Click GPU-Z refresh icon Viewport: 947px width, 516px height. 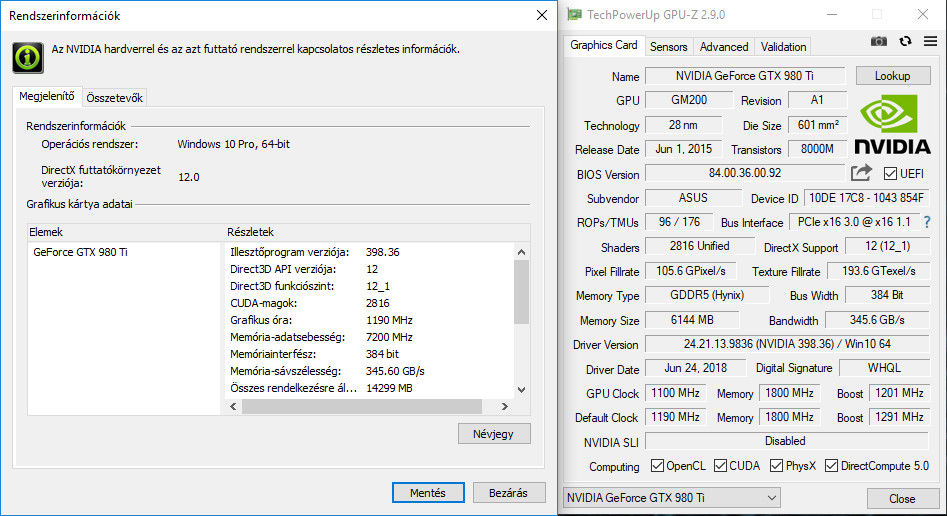[905, 41]
